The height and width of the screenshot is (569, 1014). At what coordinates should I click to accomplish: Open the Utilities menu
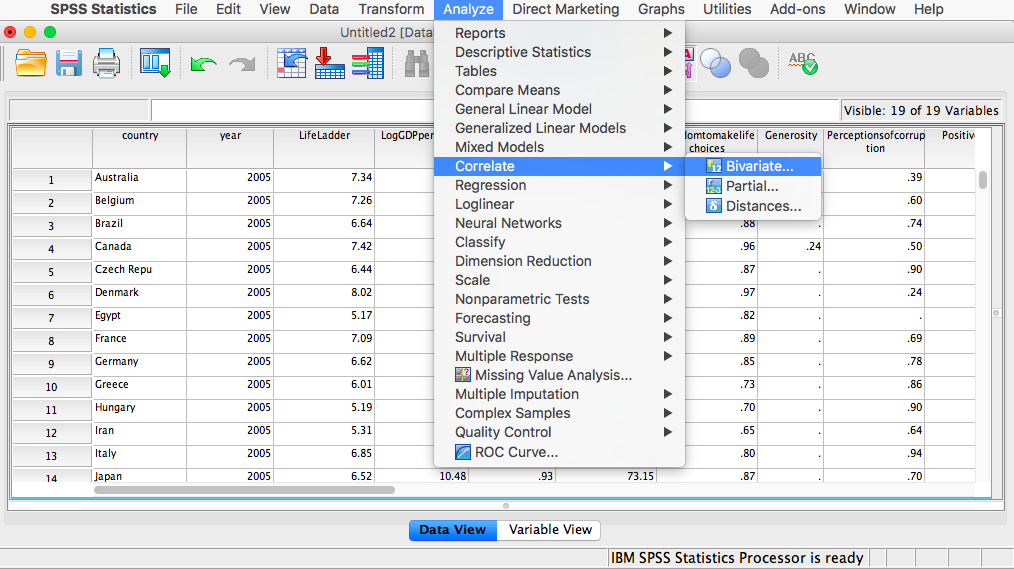(x=727, y=9)
